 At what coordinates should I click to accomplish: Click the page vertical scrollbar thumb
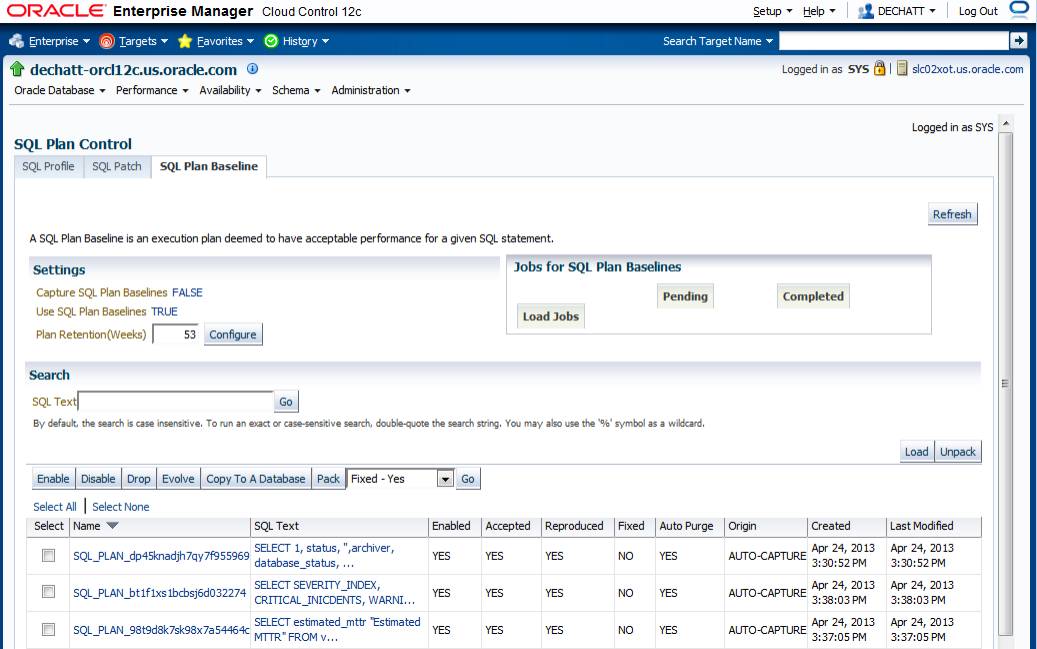[1006, 384]
